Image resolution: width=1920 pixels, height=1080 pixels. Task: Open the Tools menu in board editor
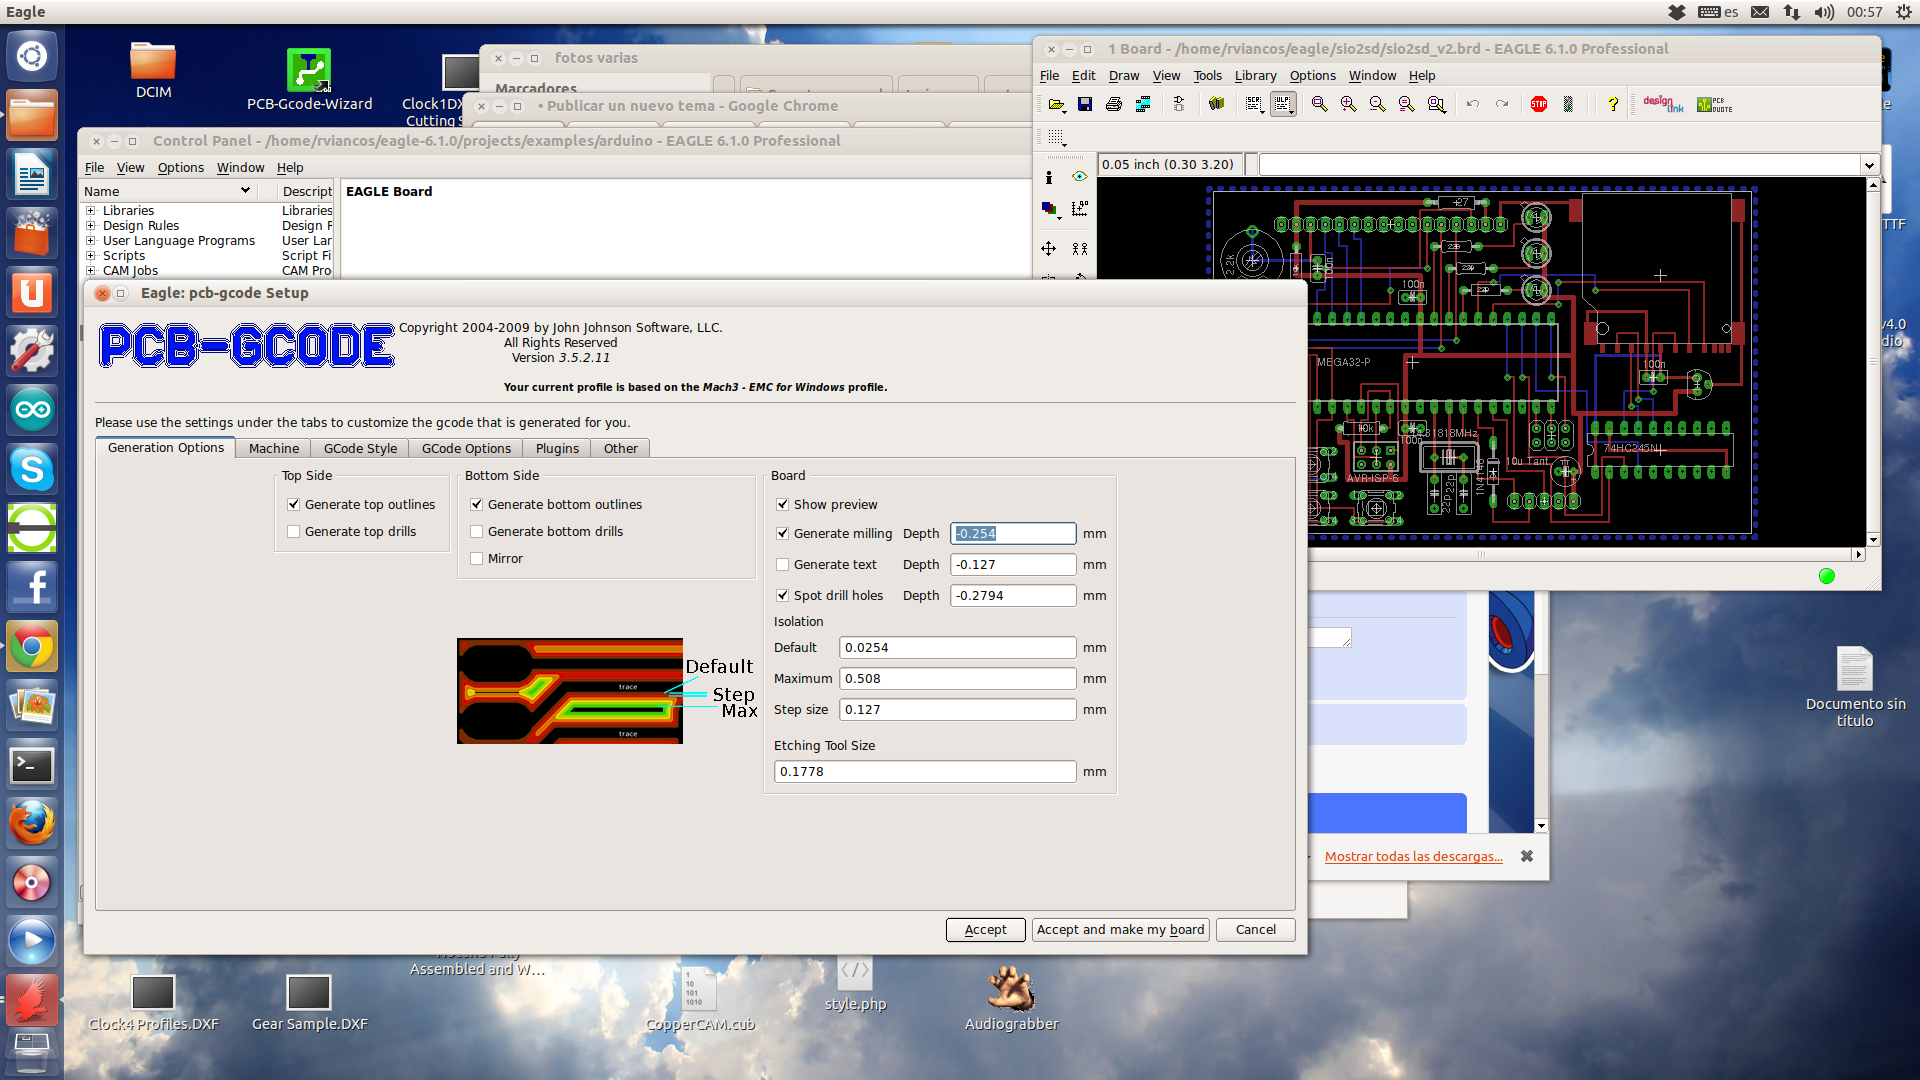[x=1207, y=76]
